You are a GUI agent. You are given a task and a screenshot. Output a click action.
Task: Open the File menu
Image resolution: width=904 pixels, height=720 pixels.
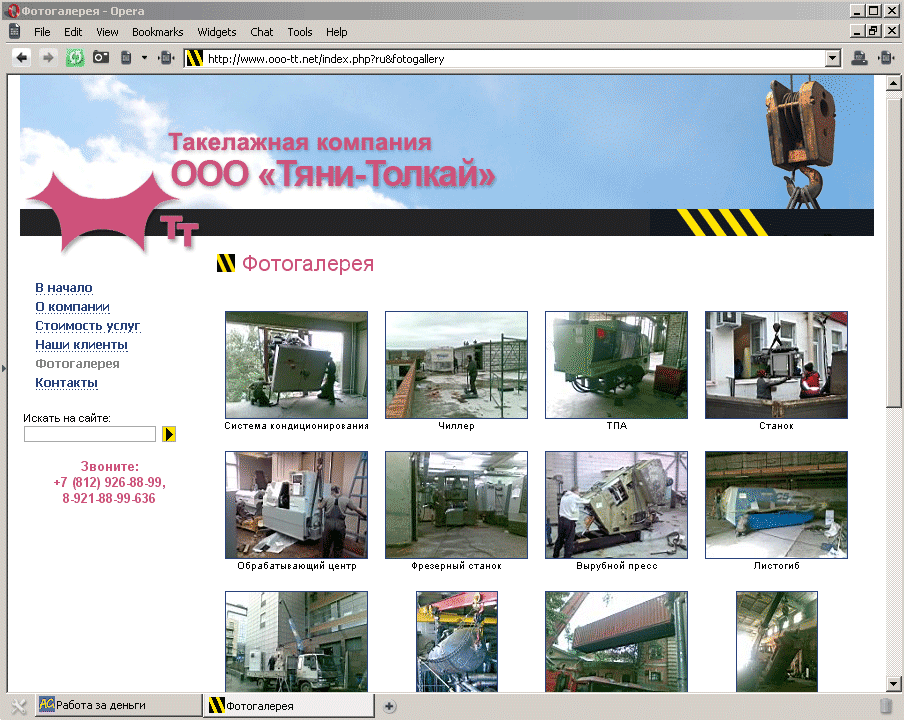point(42,32)
